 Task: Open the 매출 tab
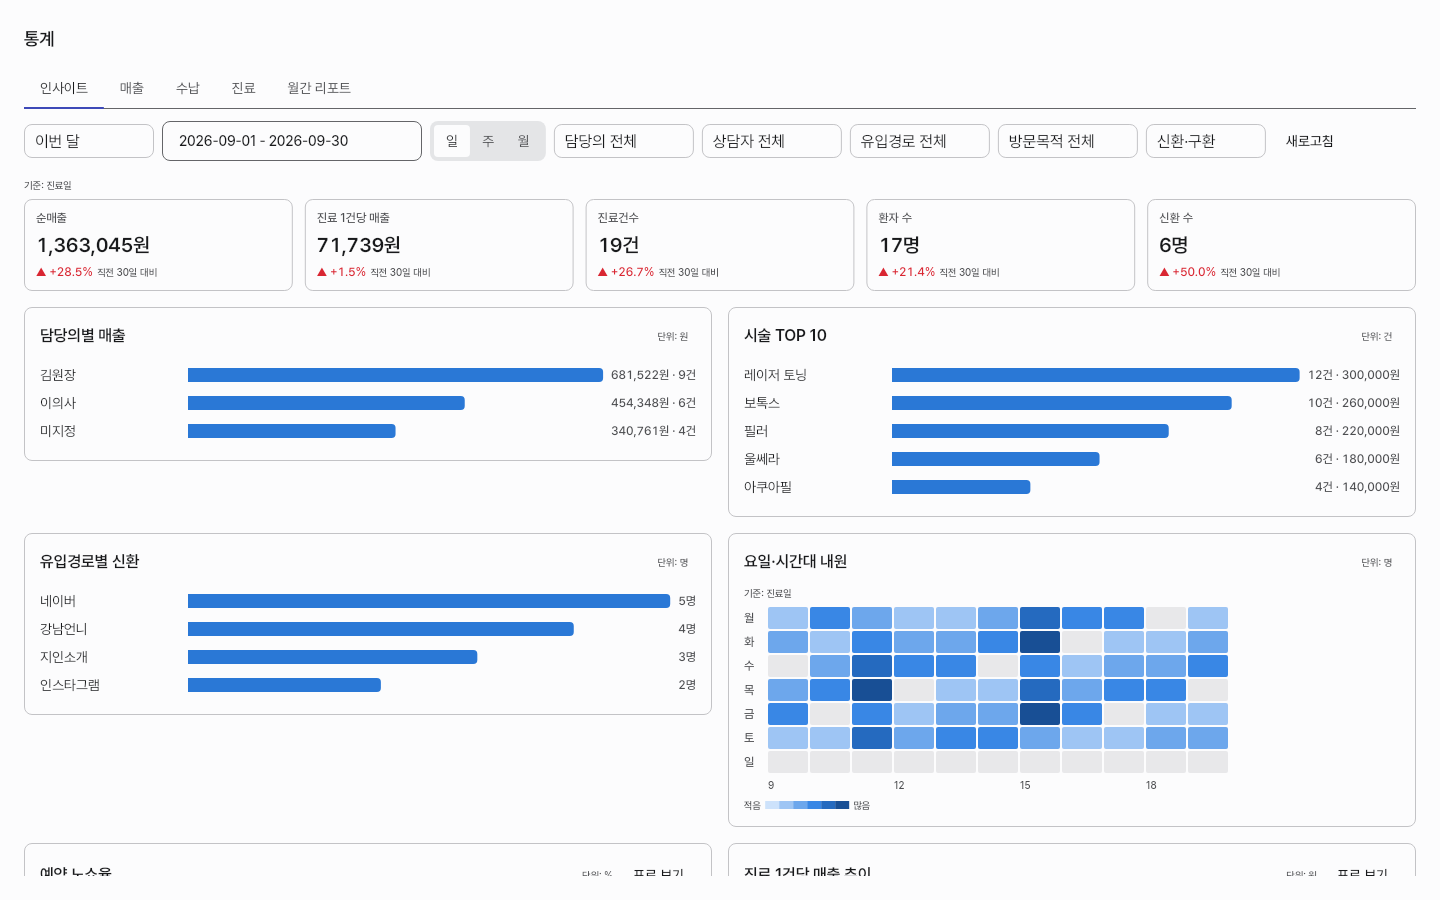coord(132,88)
